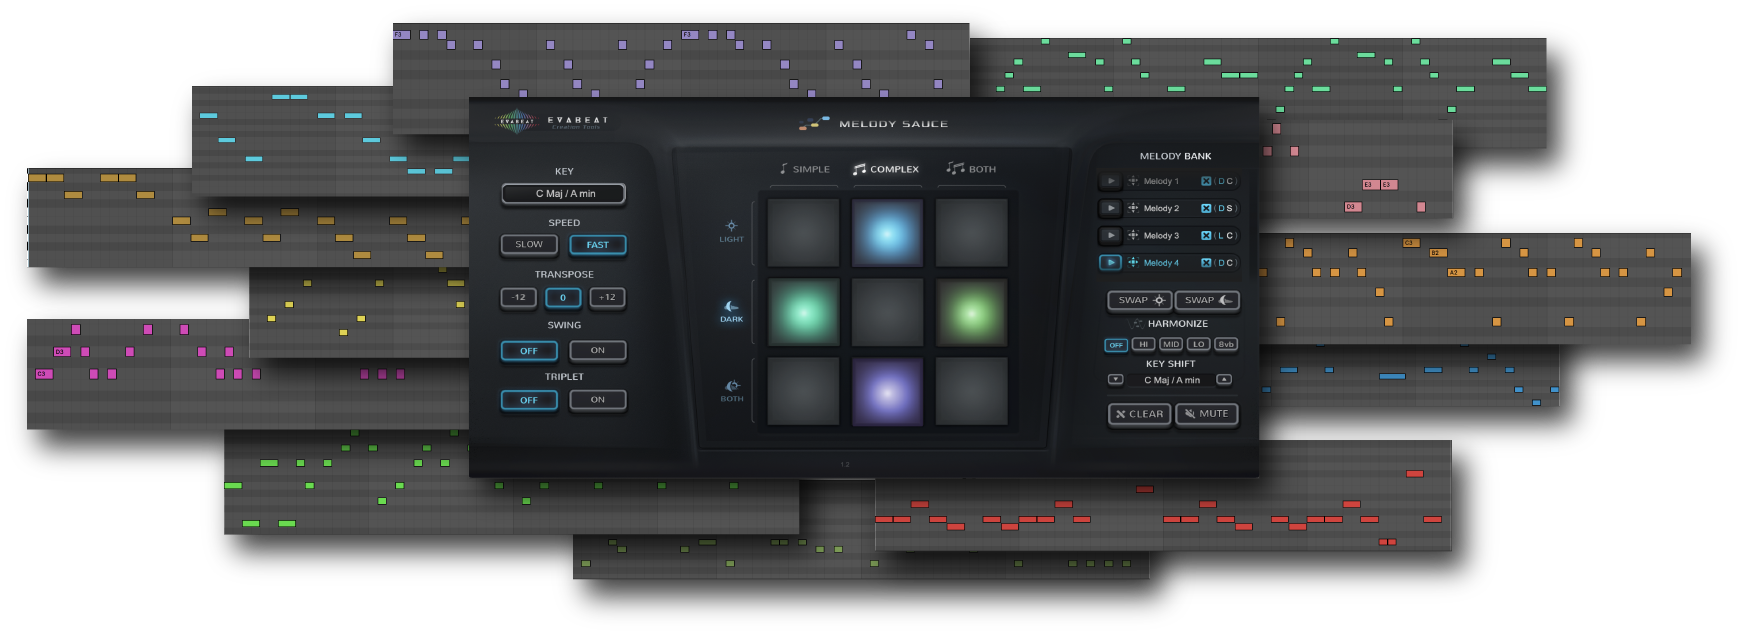Set Harmonize to 8vb

(x=1226, y=344)
